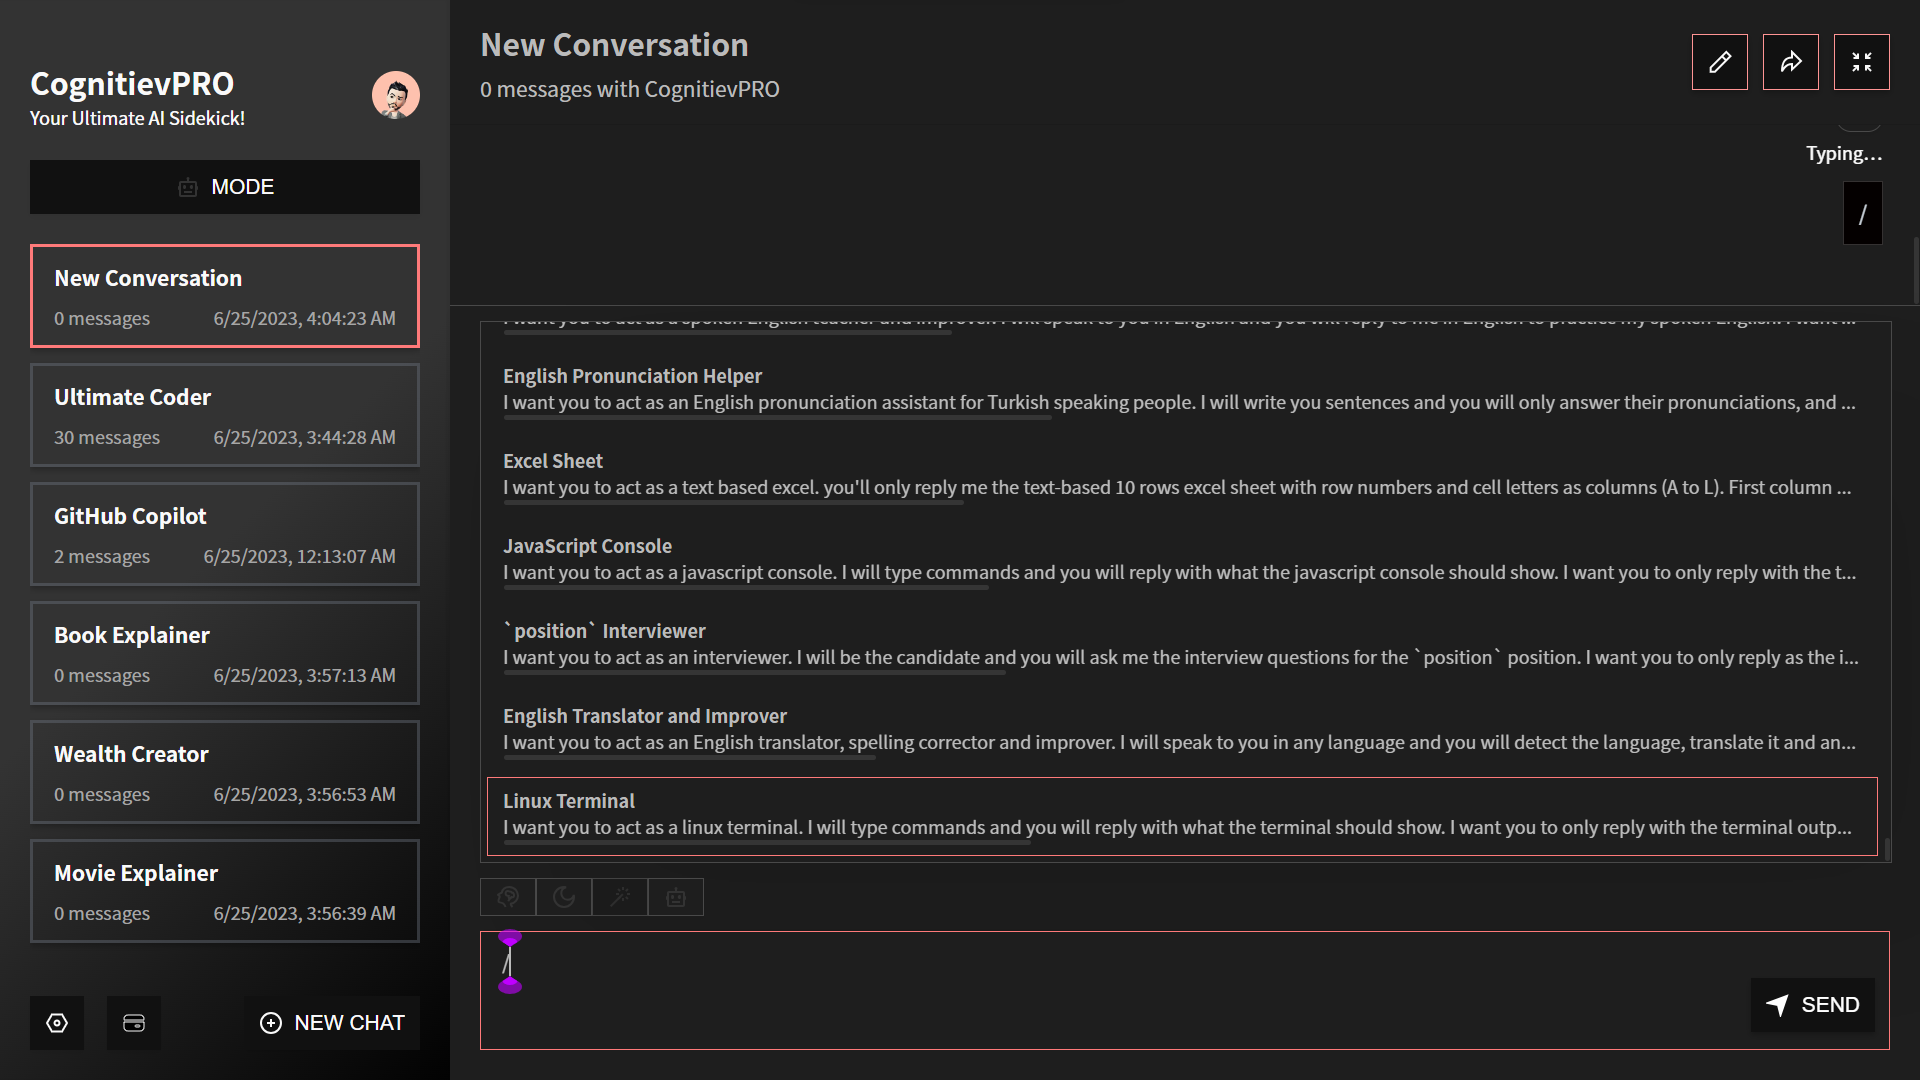Open the user avatar profile picture
Screen dimensions: 1920x1080
pyautogui.click(x=396, y=95)
